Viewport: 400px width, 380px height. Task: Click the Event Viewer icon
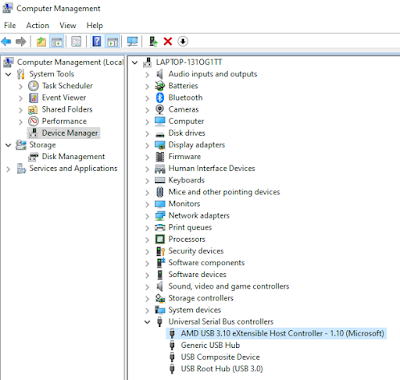(33, 98)
